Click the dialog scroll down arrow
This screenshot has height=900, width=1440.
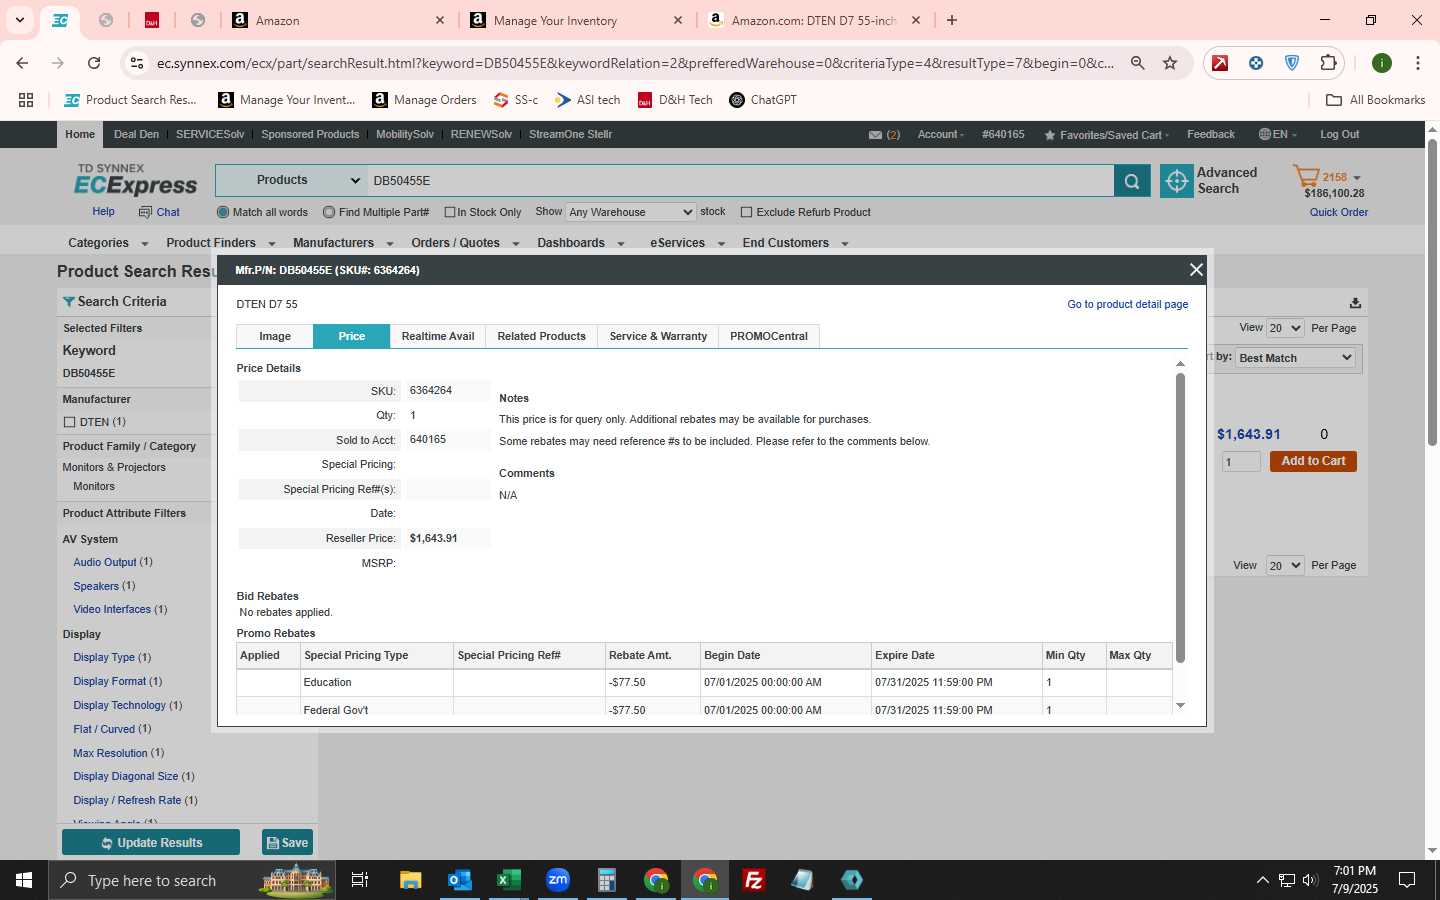click(x=1180, y=706)
